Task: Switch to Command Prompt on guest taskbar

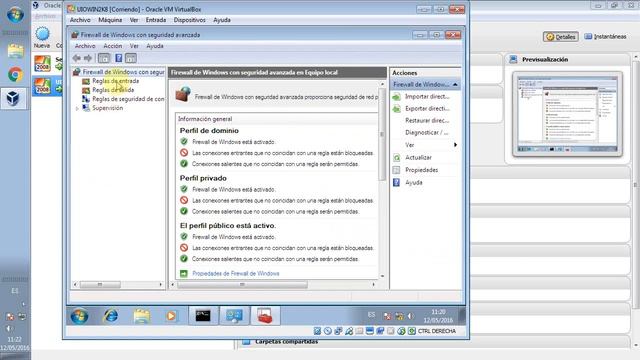Action: [x=203, y=316]
